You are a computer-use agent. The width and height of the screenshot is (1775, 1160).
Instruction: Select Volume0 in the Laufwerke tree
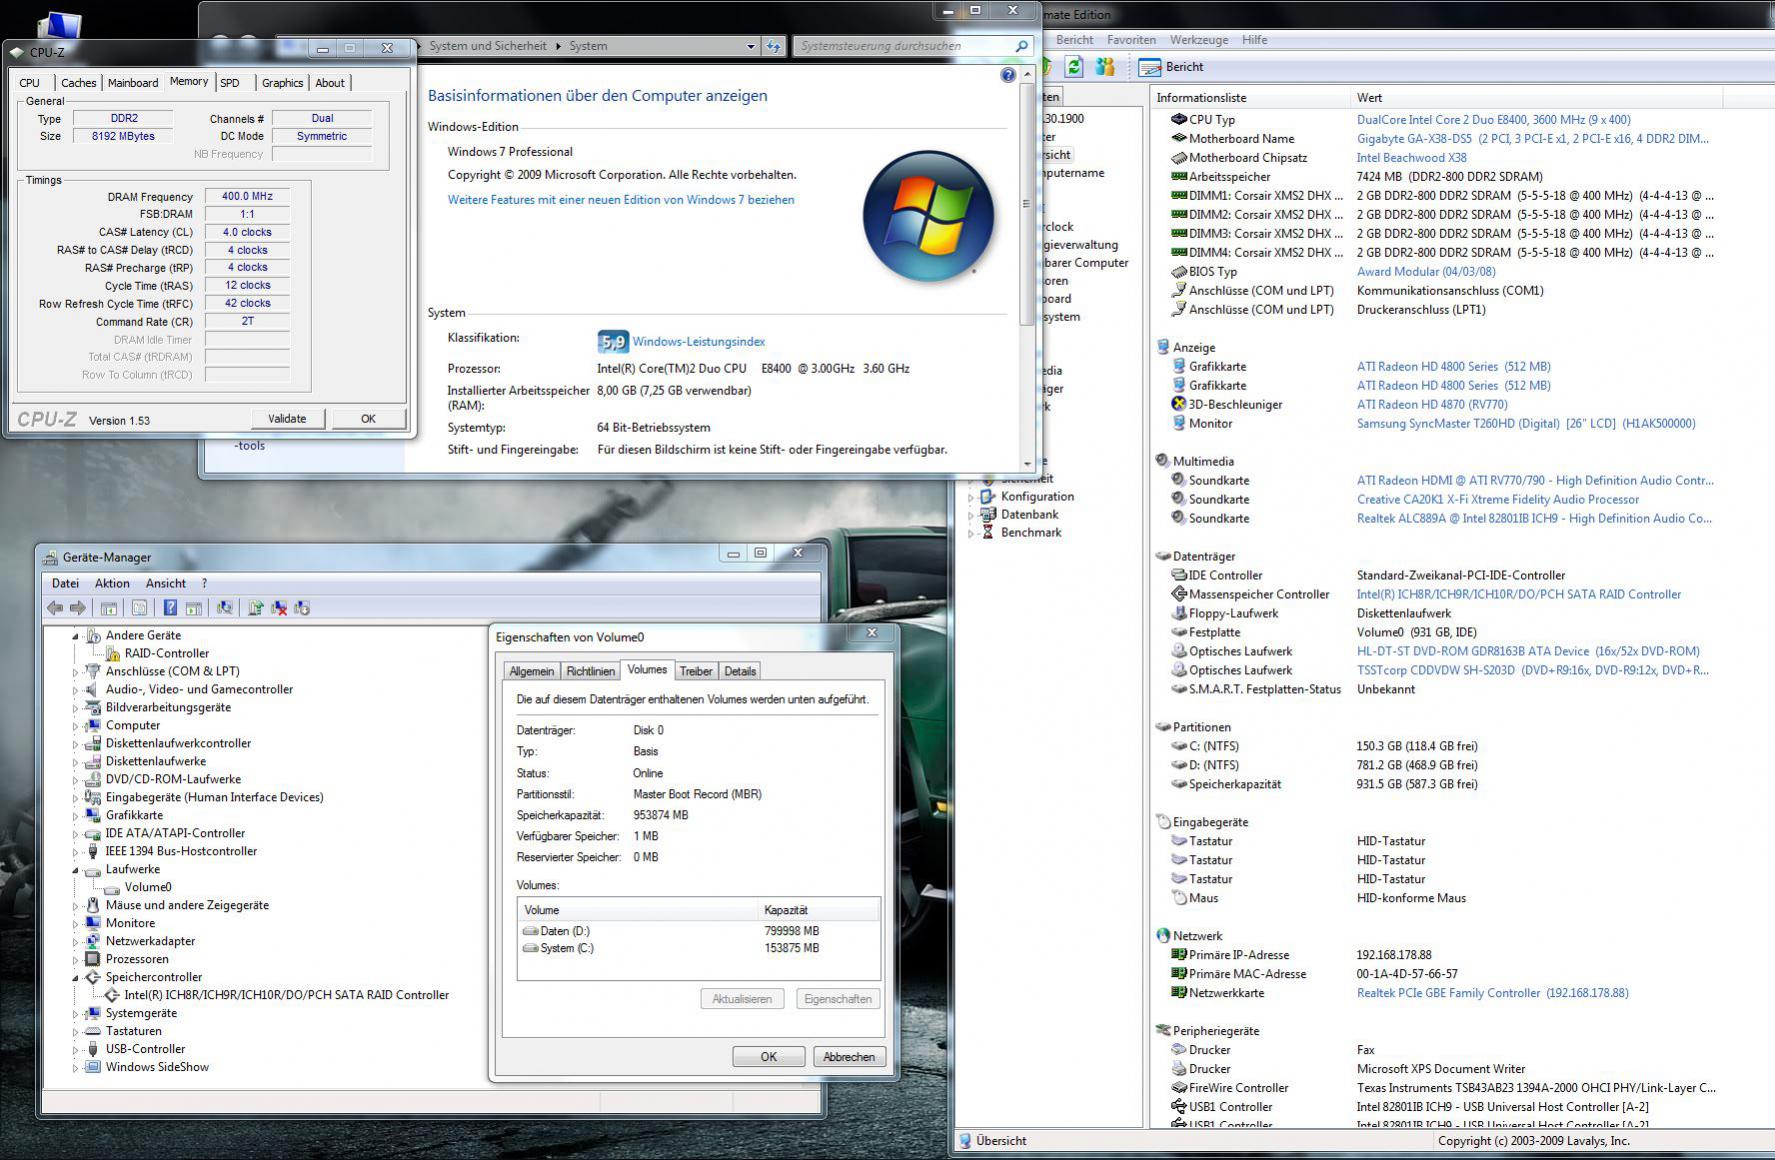147,887
